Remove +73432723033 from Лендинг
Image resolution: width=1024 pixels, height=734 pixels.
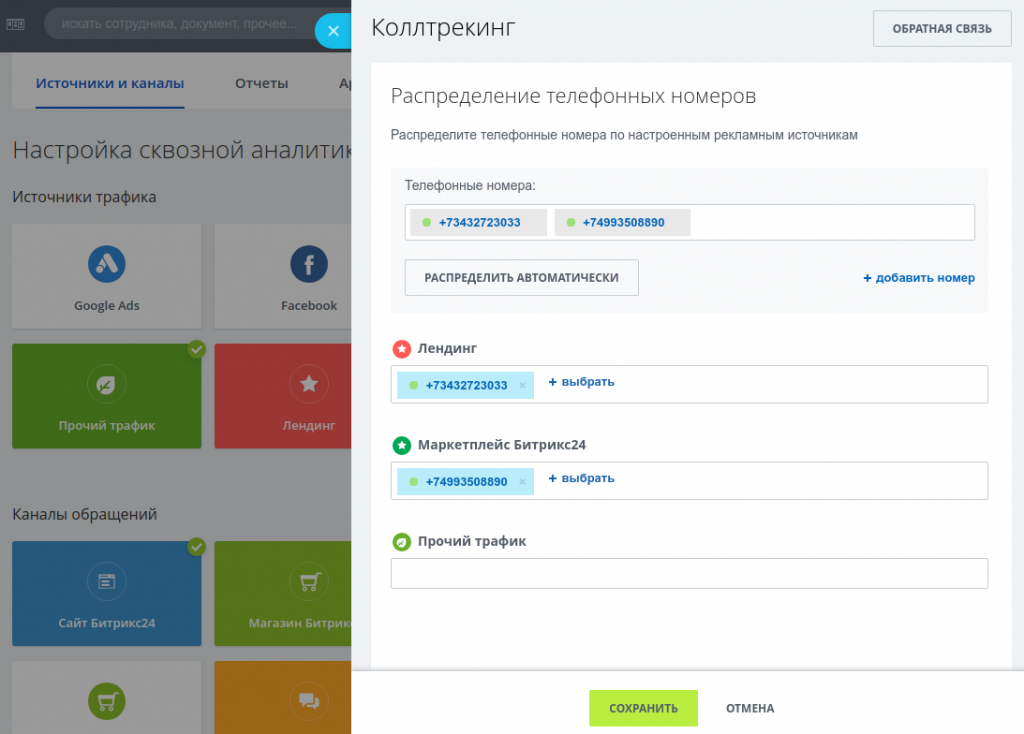(x=522, y=386)
